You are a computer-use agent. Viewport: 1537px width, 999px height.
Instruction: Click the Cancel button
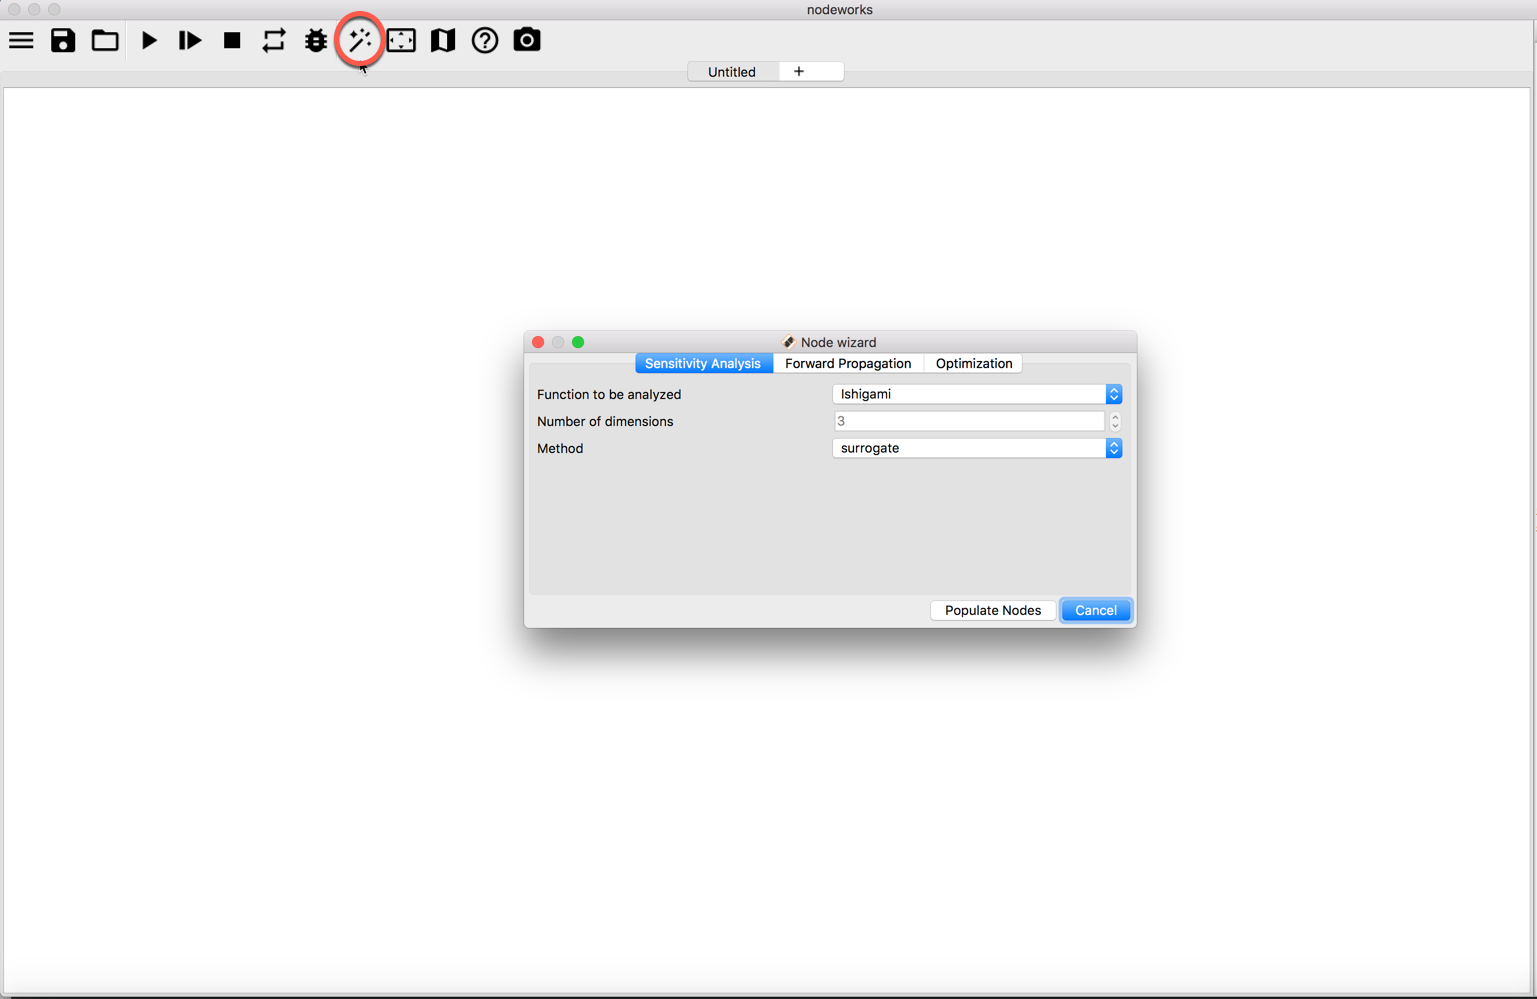1095,611
